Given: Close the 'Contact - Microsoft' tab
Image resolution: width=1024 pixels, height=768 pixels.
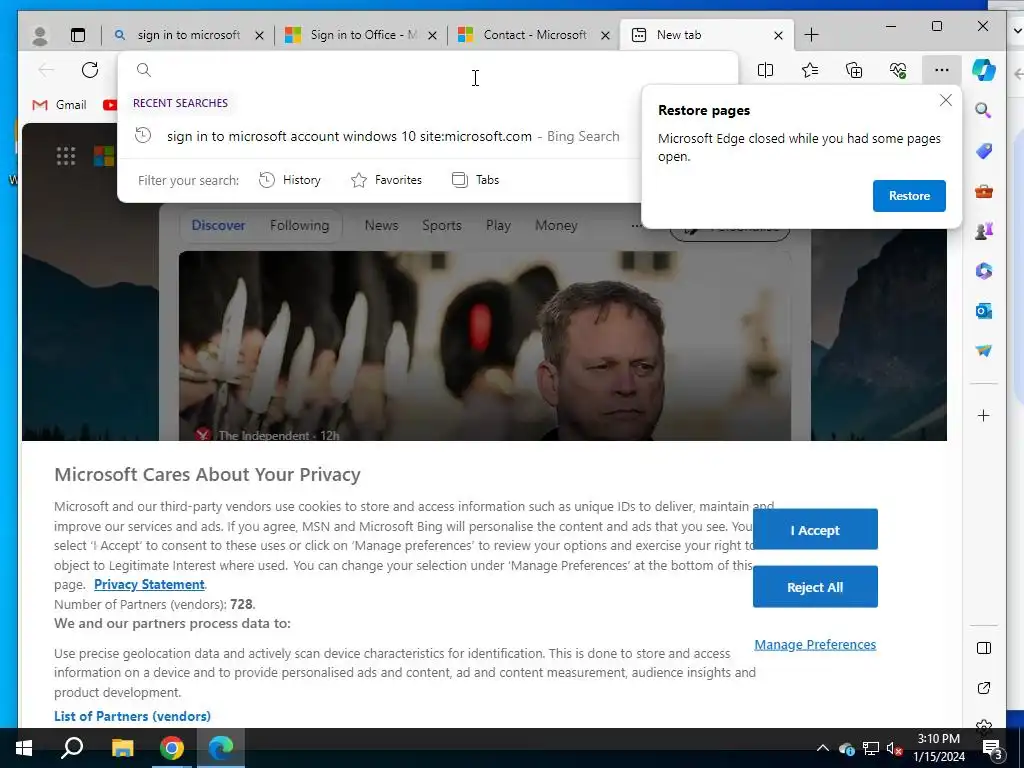Looking at the screenshot, I should coord(605,36).
